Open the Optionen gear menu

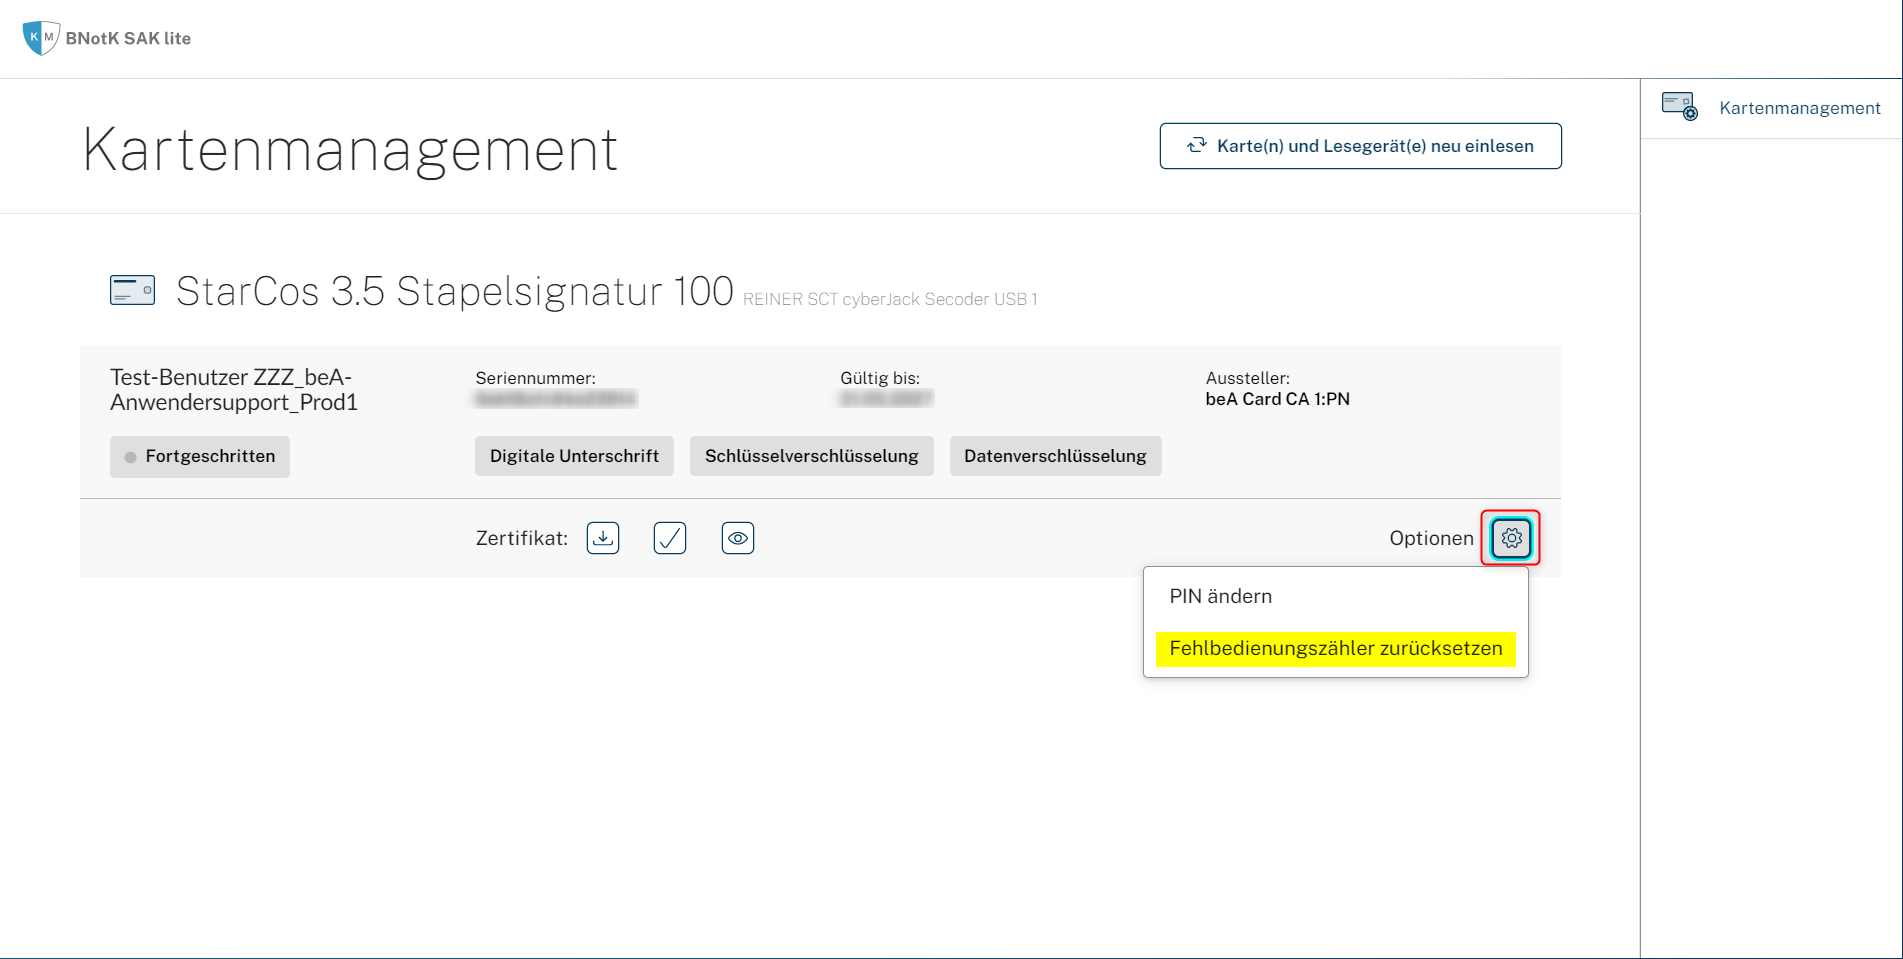point(1511,538)
